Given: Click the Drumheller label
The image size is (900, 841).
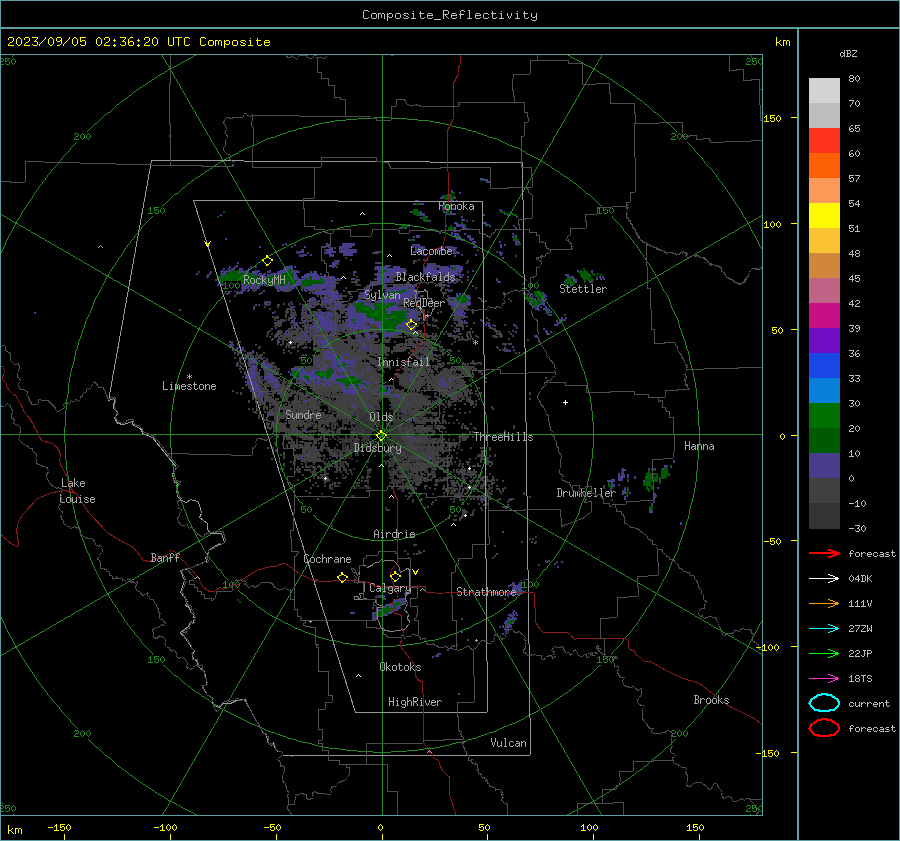Looking at the screenshot, I should pyautogui.click(x=586, y=493).
